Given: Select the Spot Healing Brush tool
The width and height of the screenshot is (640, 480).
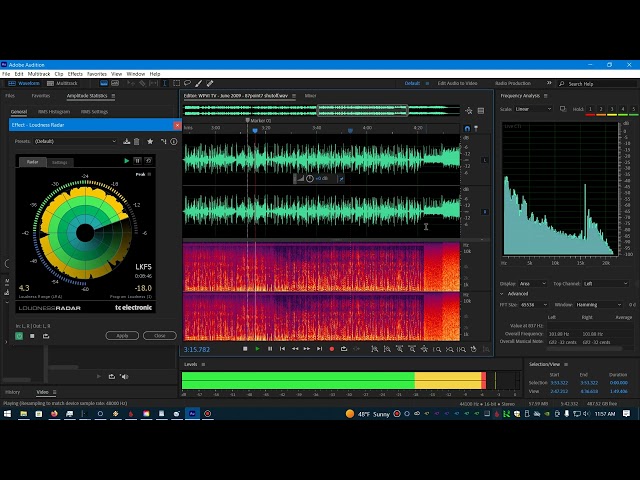Looking at the screenshot, I should 210,83.
